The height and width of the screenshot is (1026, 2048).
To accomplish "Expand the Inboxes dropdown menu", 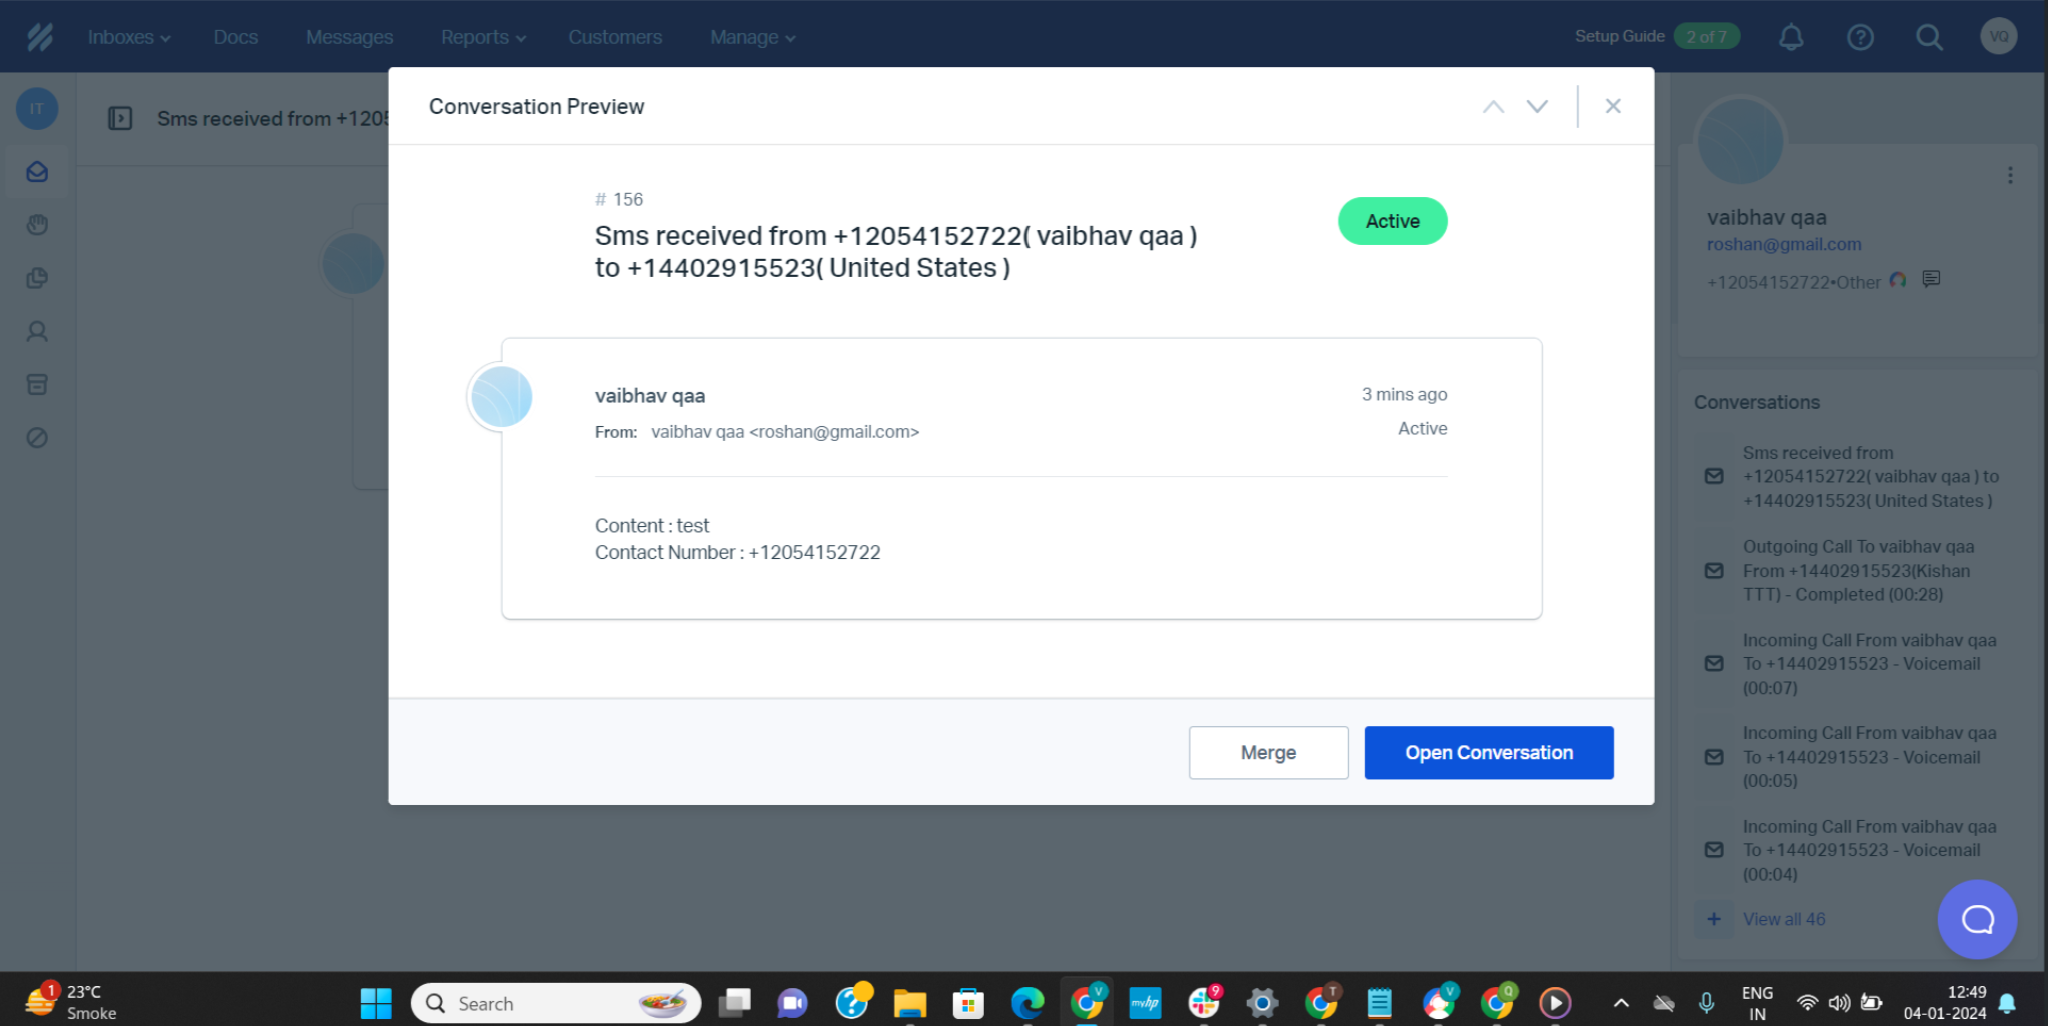I will point(129,37).
